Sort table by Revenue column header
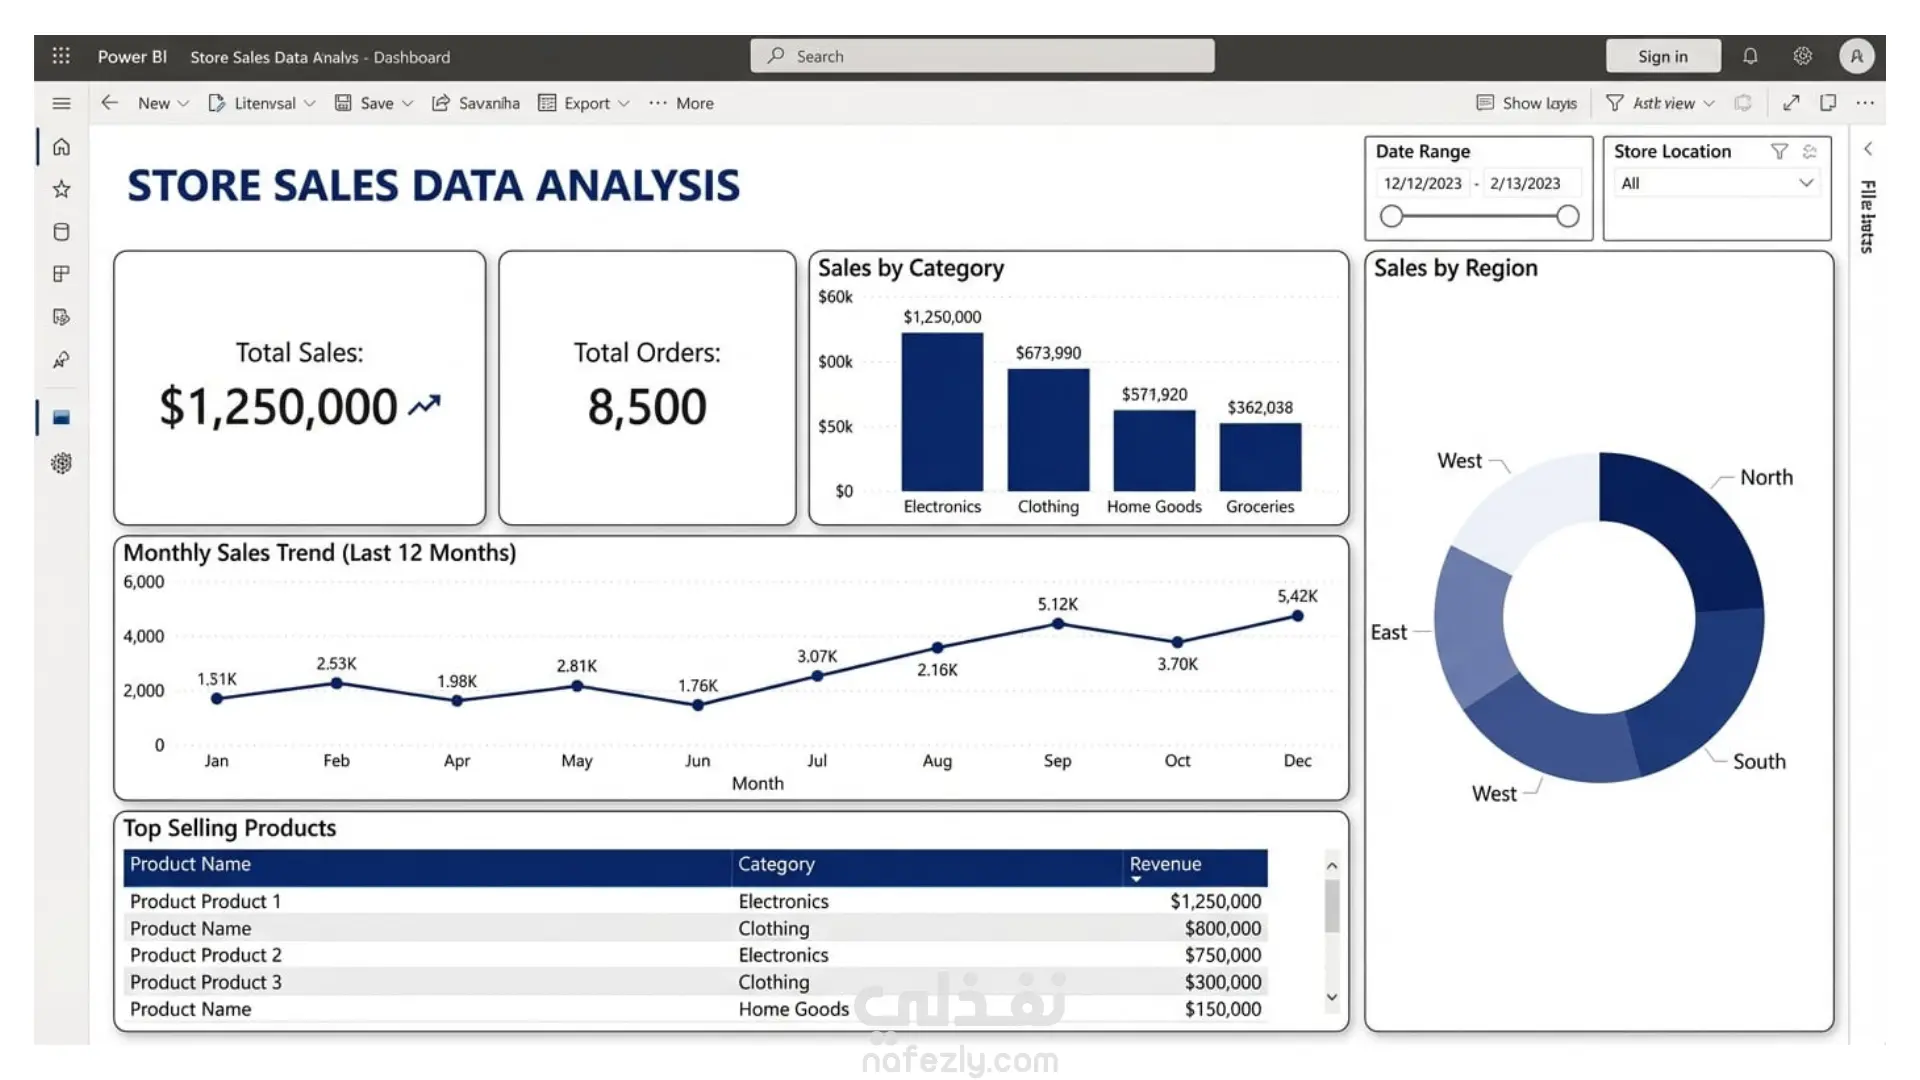This screenshot has width=1920, height=1080. point(1165,864)
